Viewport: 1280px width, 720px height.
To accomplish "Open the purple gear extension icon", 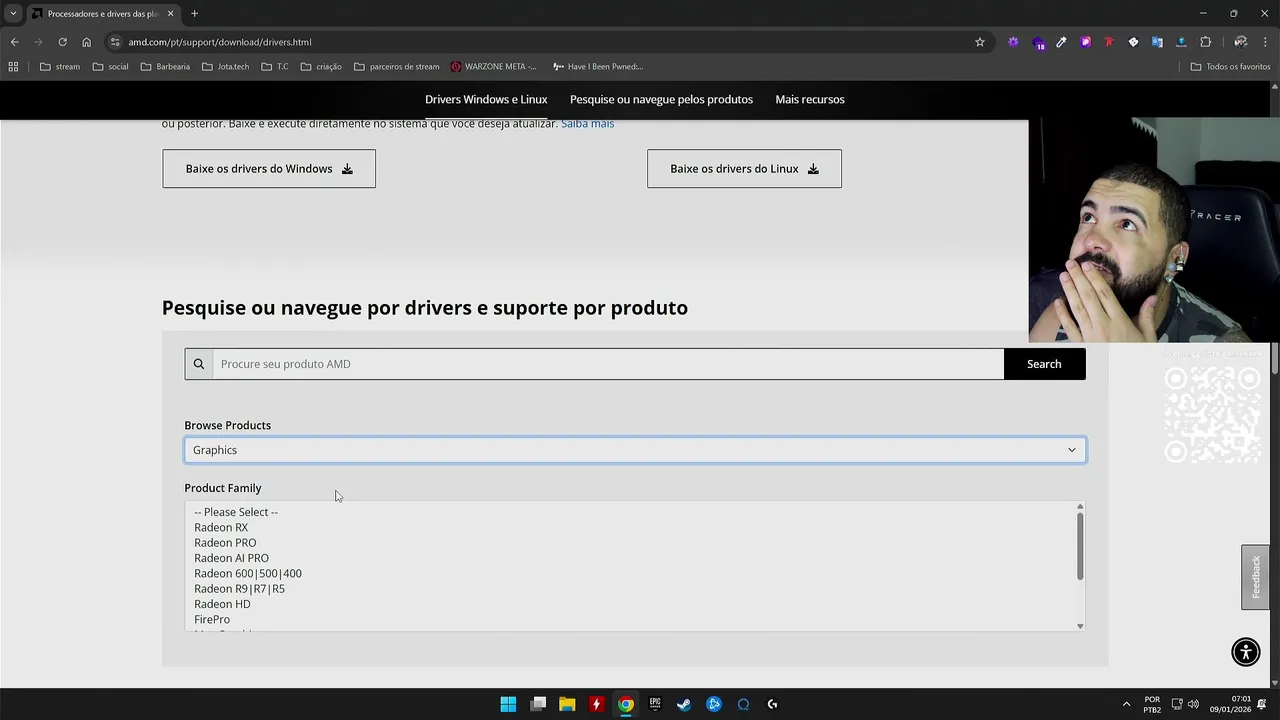I will 1013,42.
